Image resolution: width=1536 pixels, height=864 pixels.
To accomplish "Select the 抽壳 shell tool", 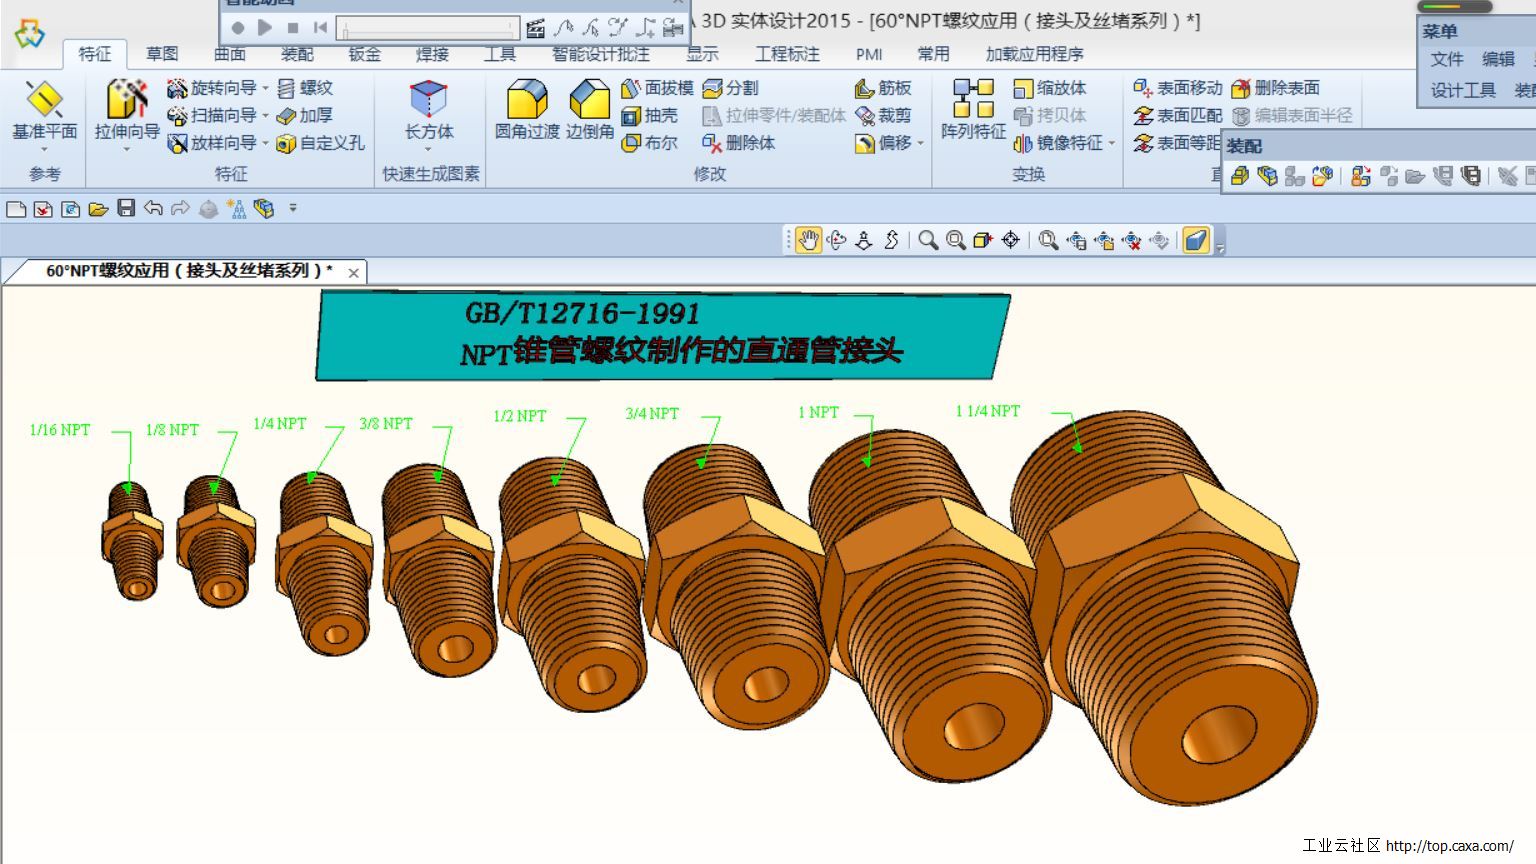I will [649, 116].
